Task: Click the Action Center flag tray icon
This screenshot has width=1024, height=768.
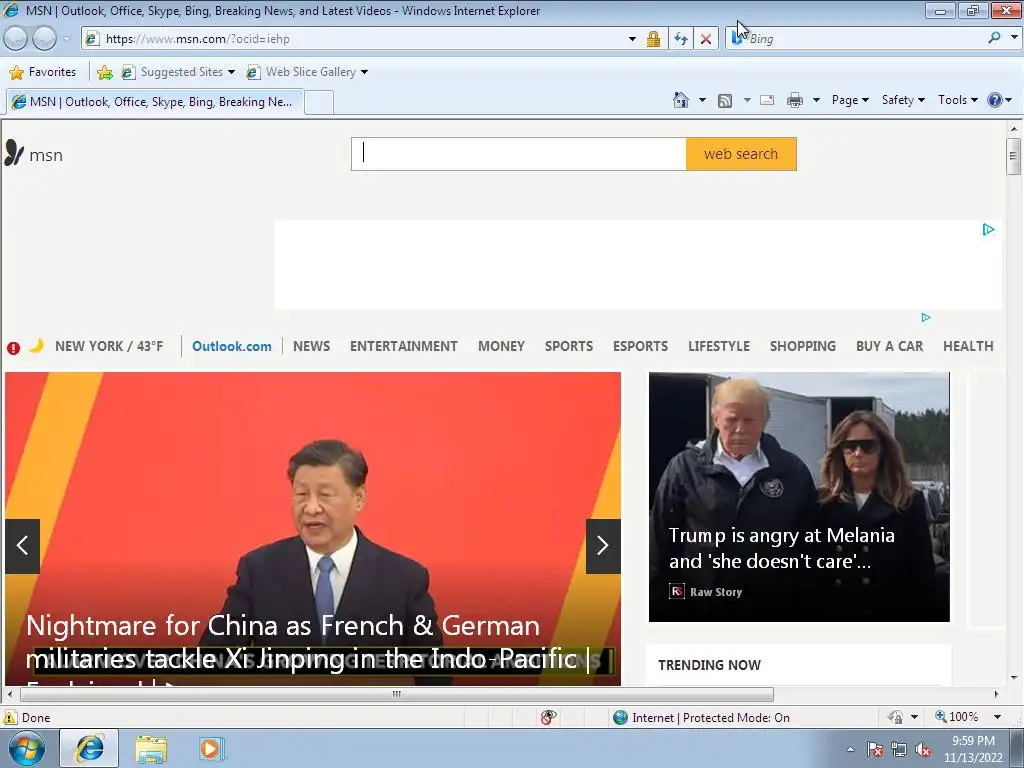Action: 875,750
